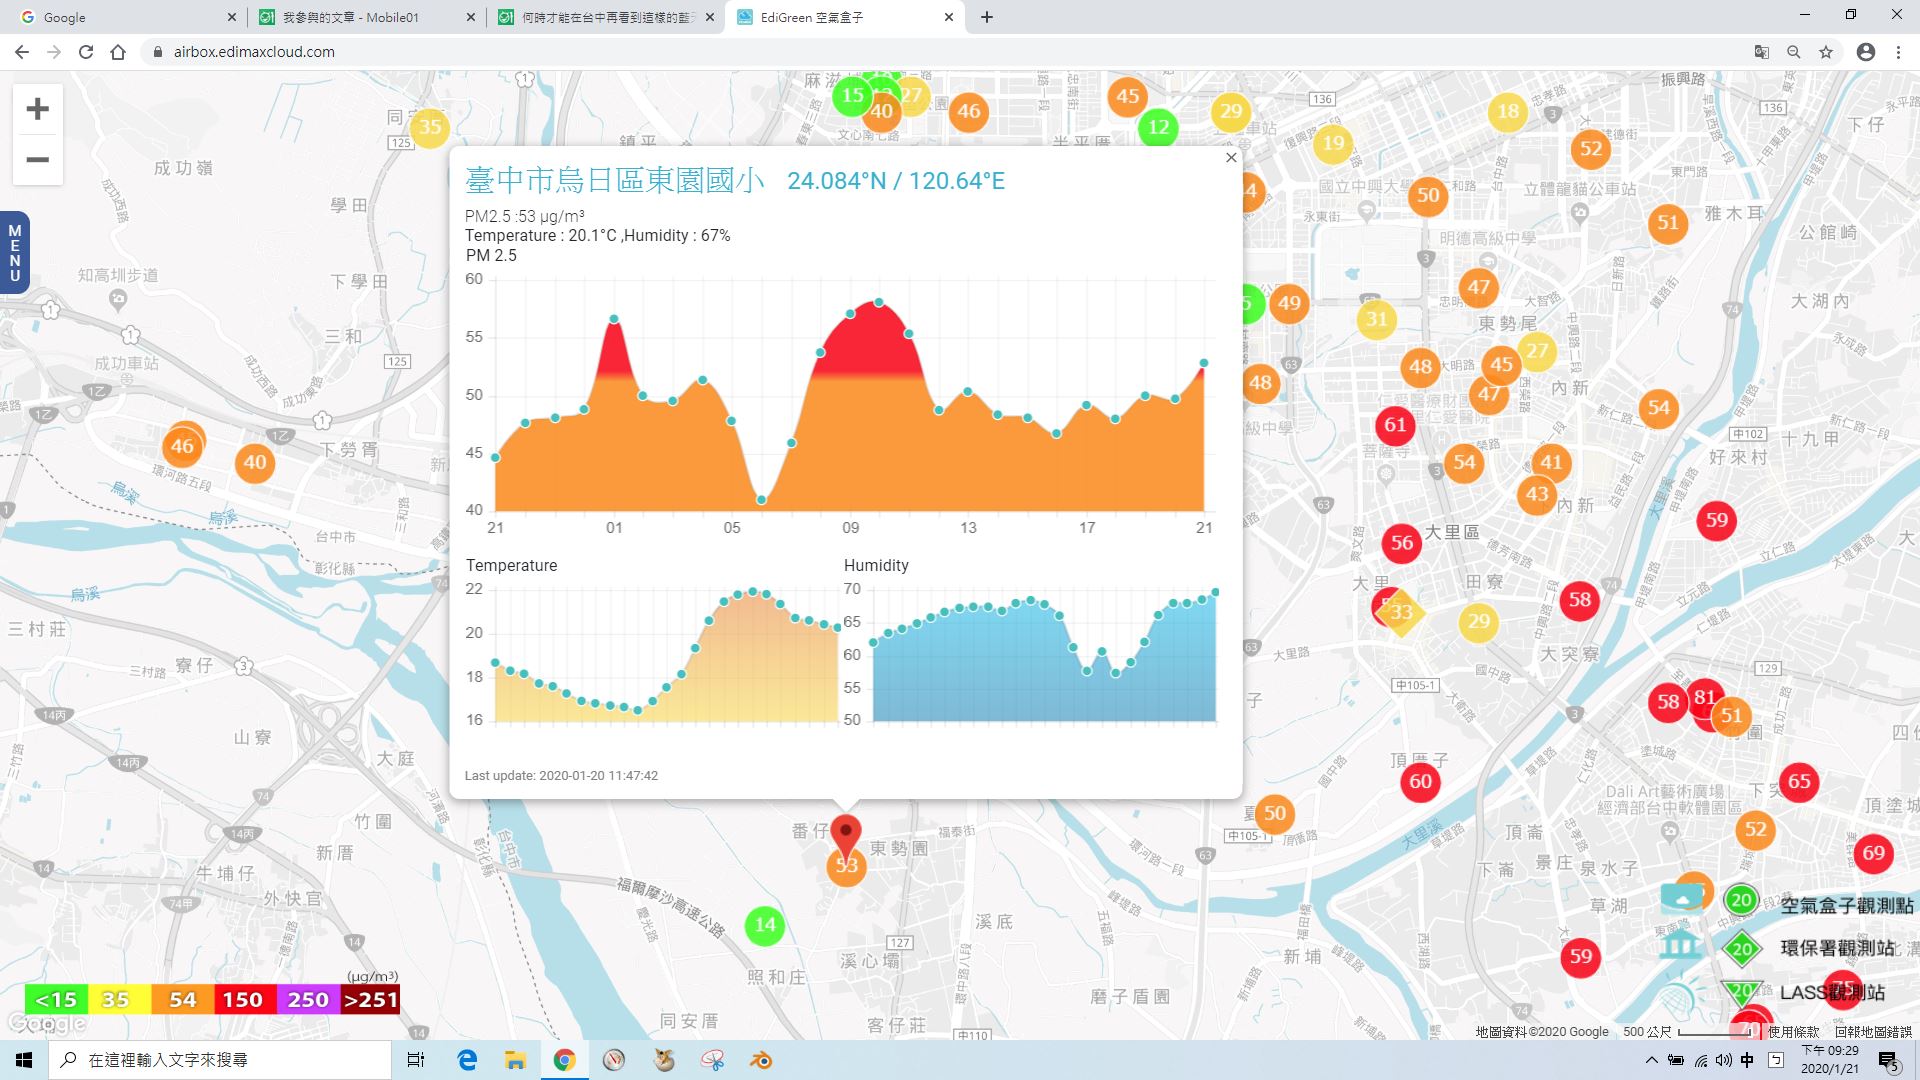Select the orange 52 marker near 立體貓公車站
Viewport: 1920px width, 1080px height.
pyautogui.click(x=1591, y=150)
